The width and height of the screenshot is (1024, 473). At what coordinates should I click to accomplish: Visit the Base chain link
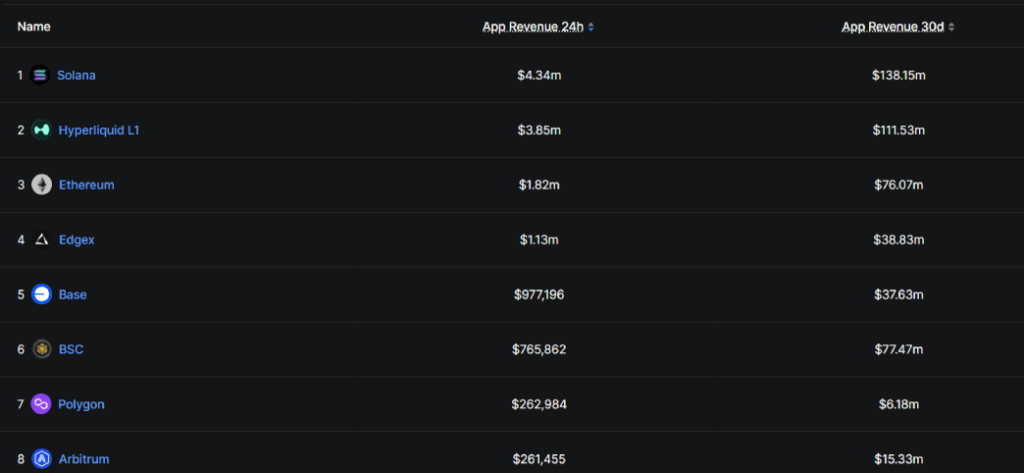pyautogui.click(x=73, y=295)
